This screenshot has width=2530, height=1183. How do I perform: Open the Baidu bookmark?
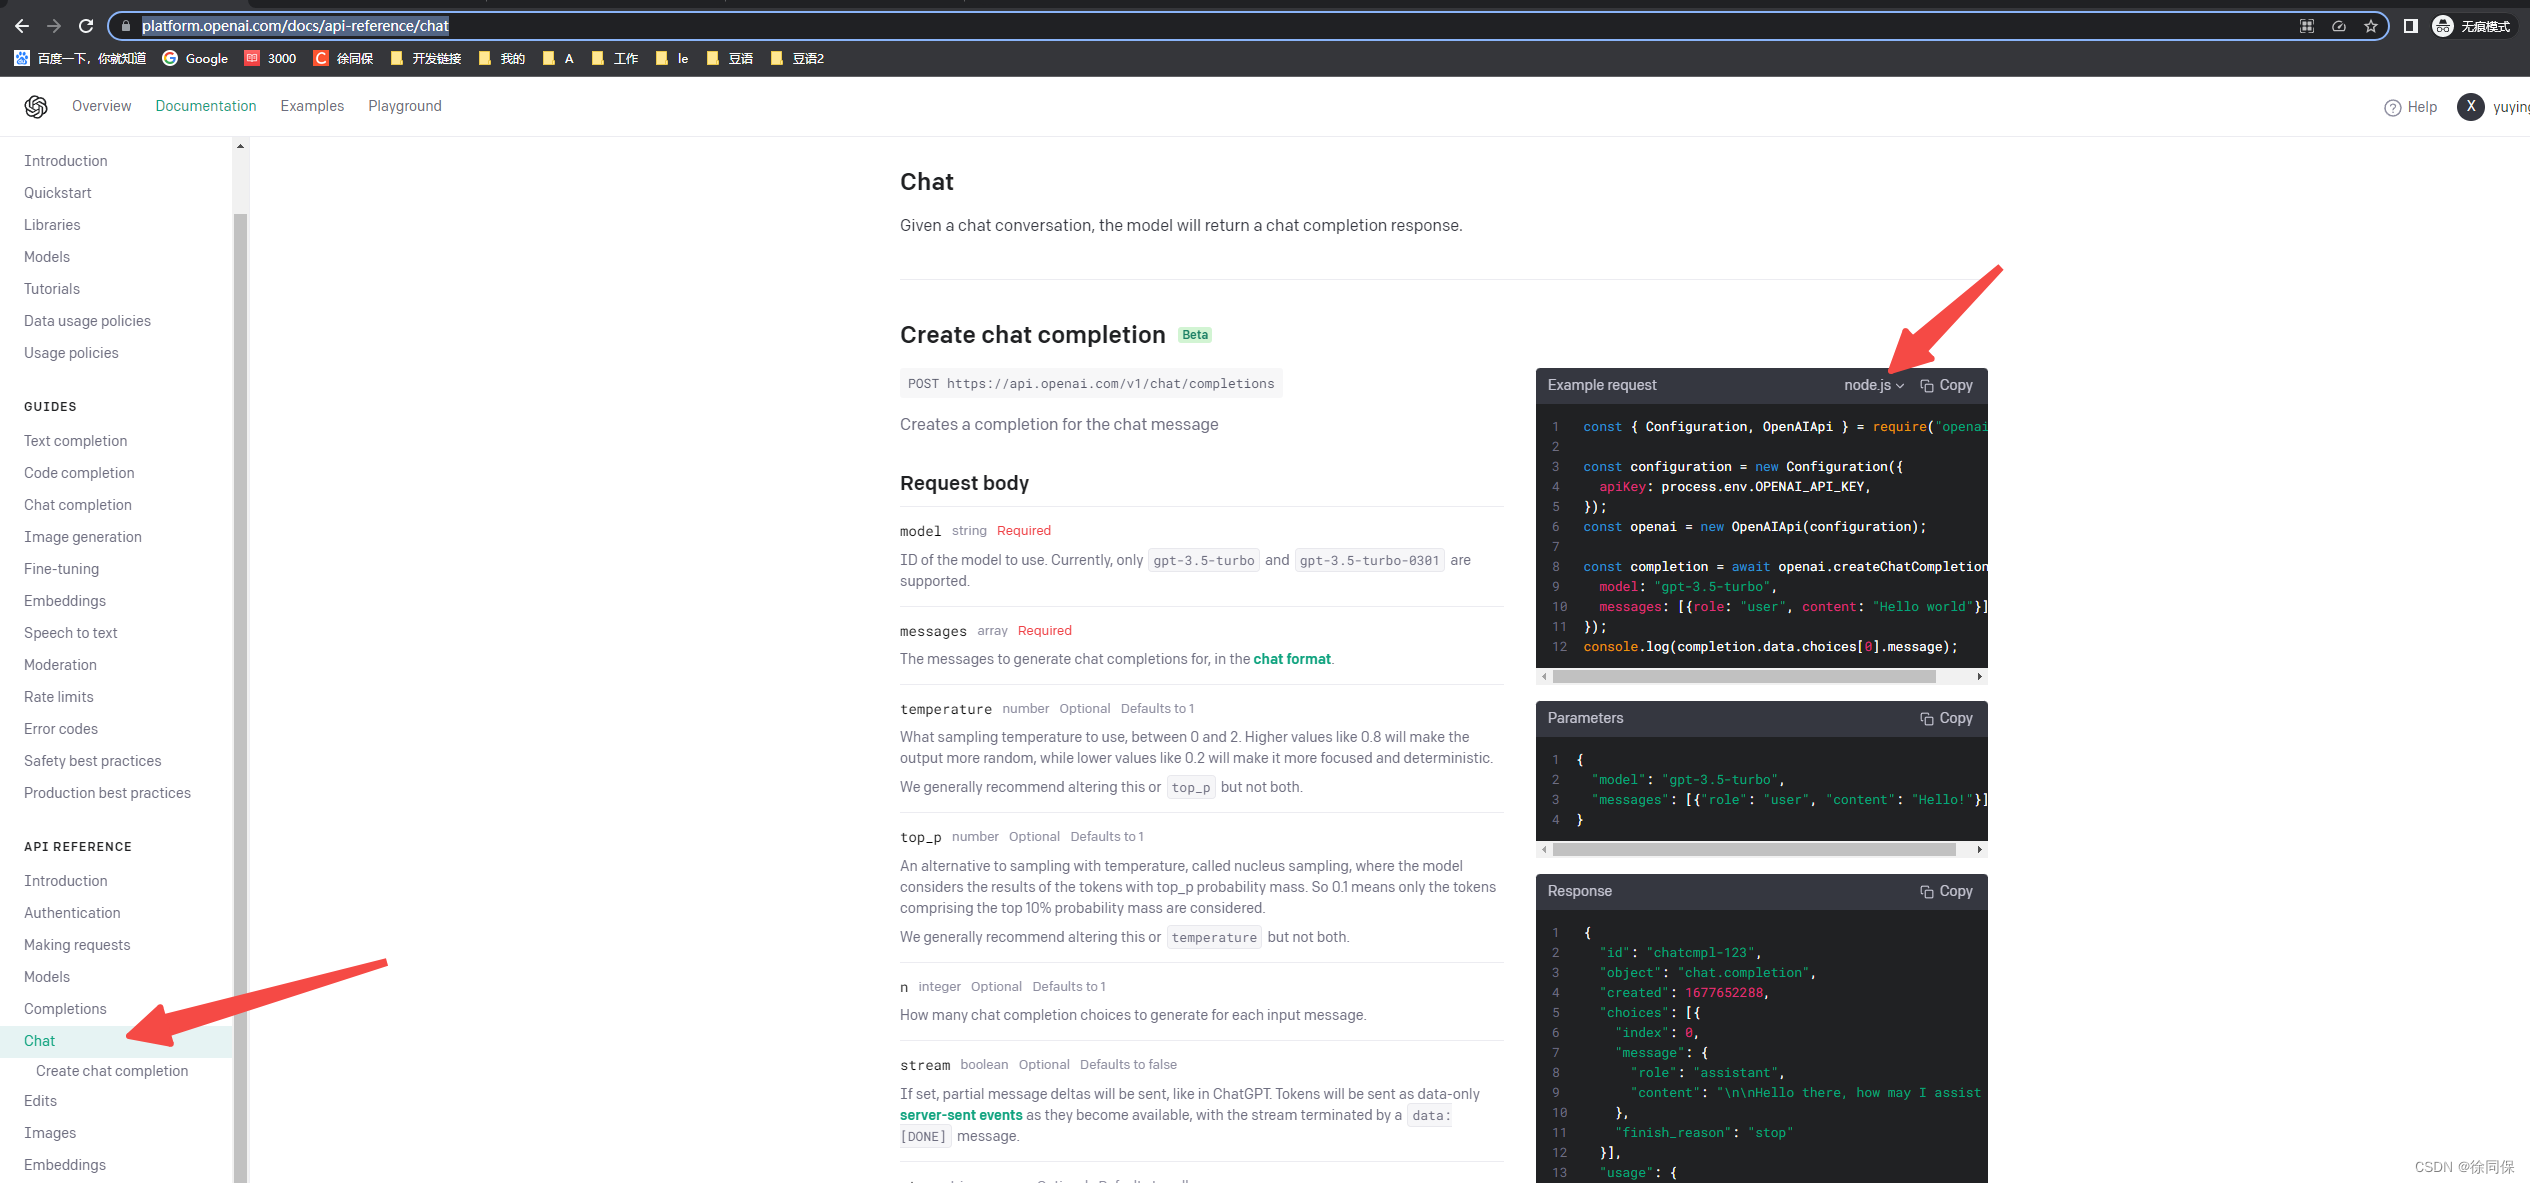(80, 58)
